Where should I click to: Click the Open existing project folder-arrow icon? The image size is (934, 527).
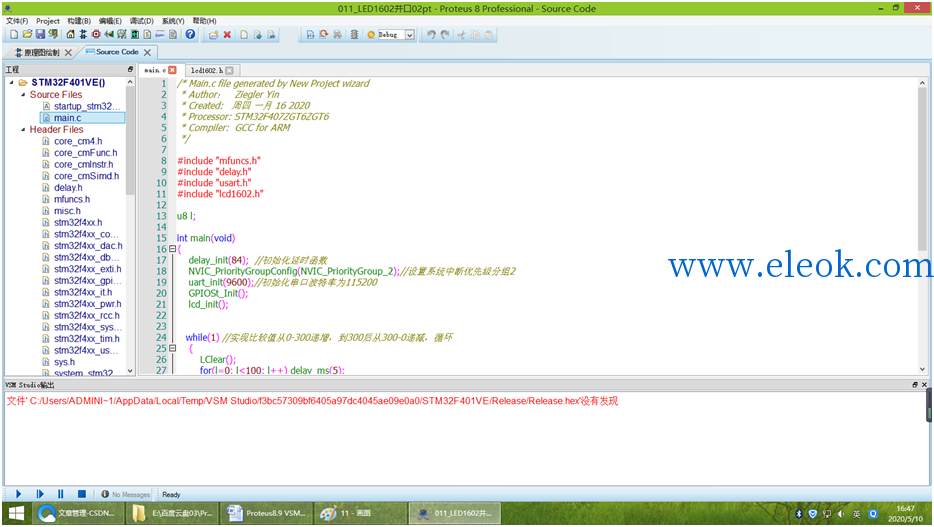click(213, 35)
